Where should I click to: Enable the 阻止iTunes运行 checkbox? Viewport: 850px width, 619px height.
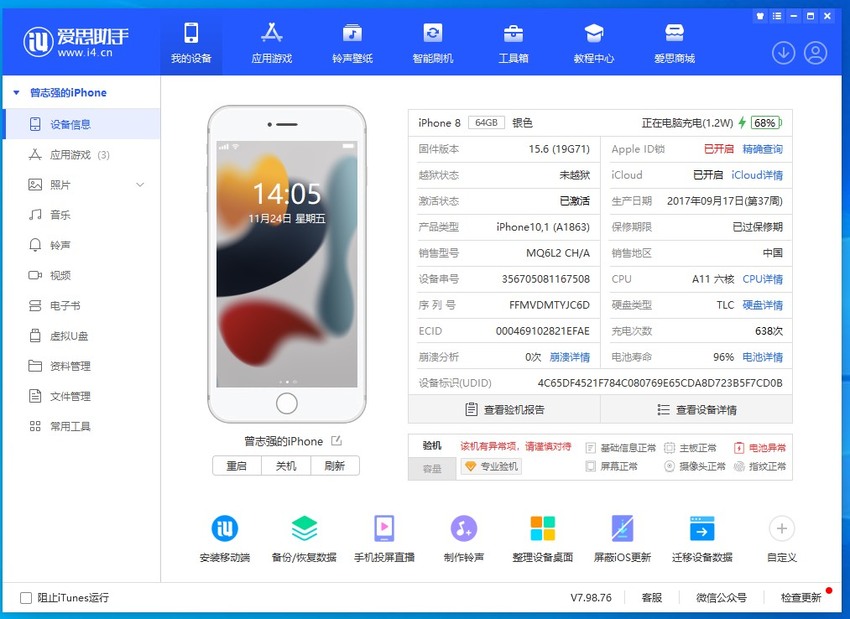point(25,597)
